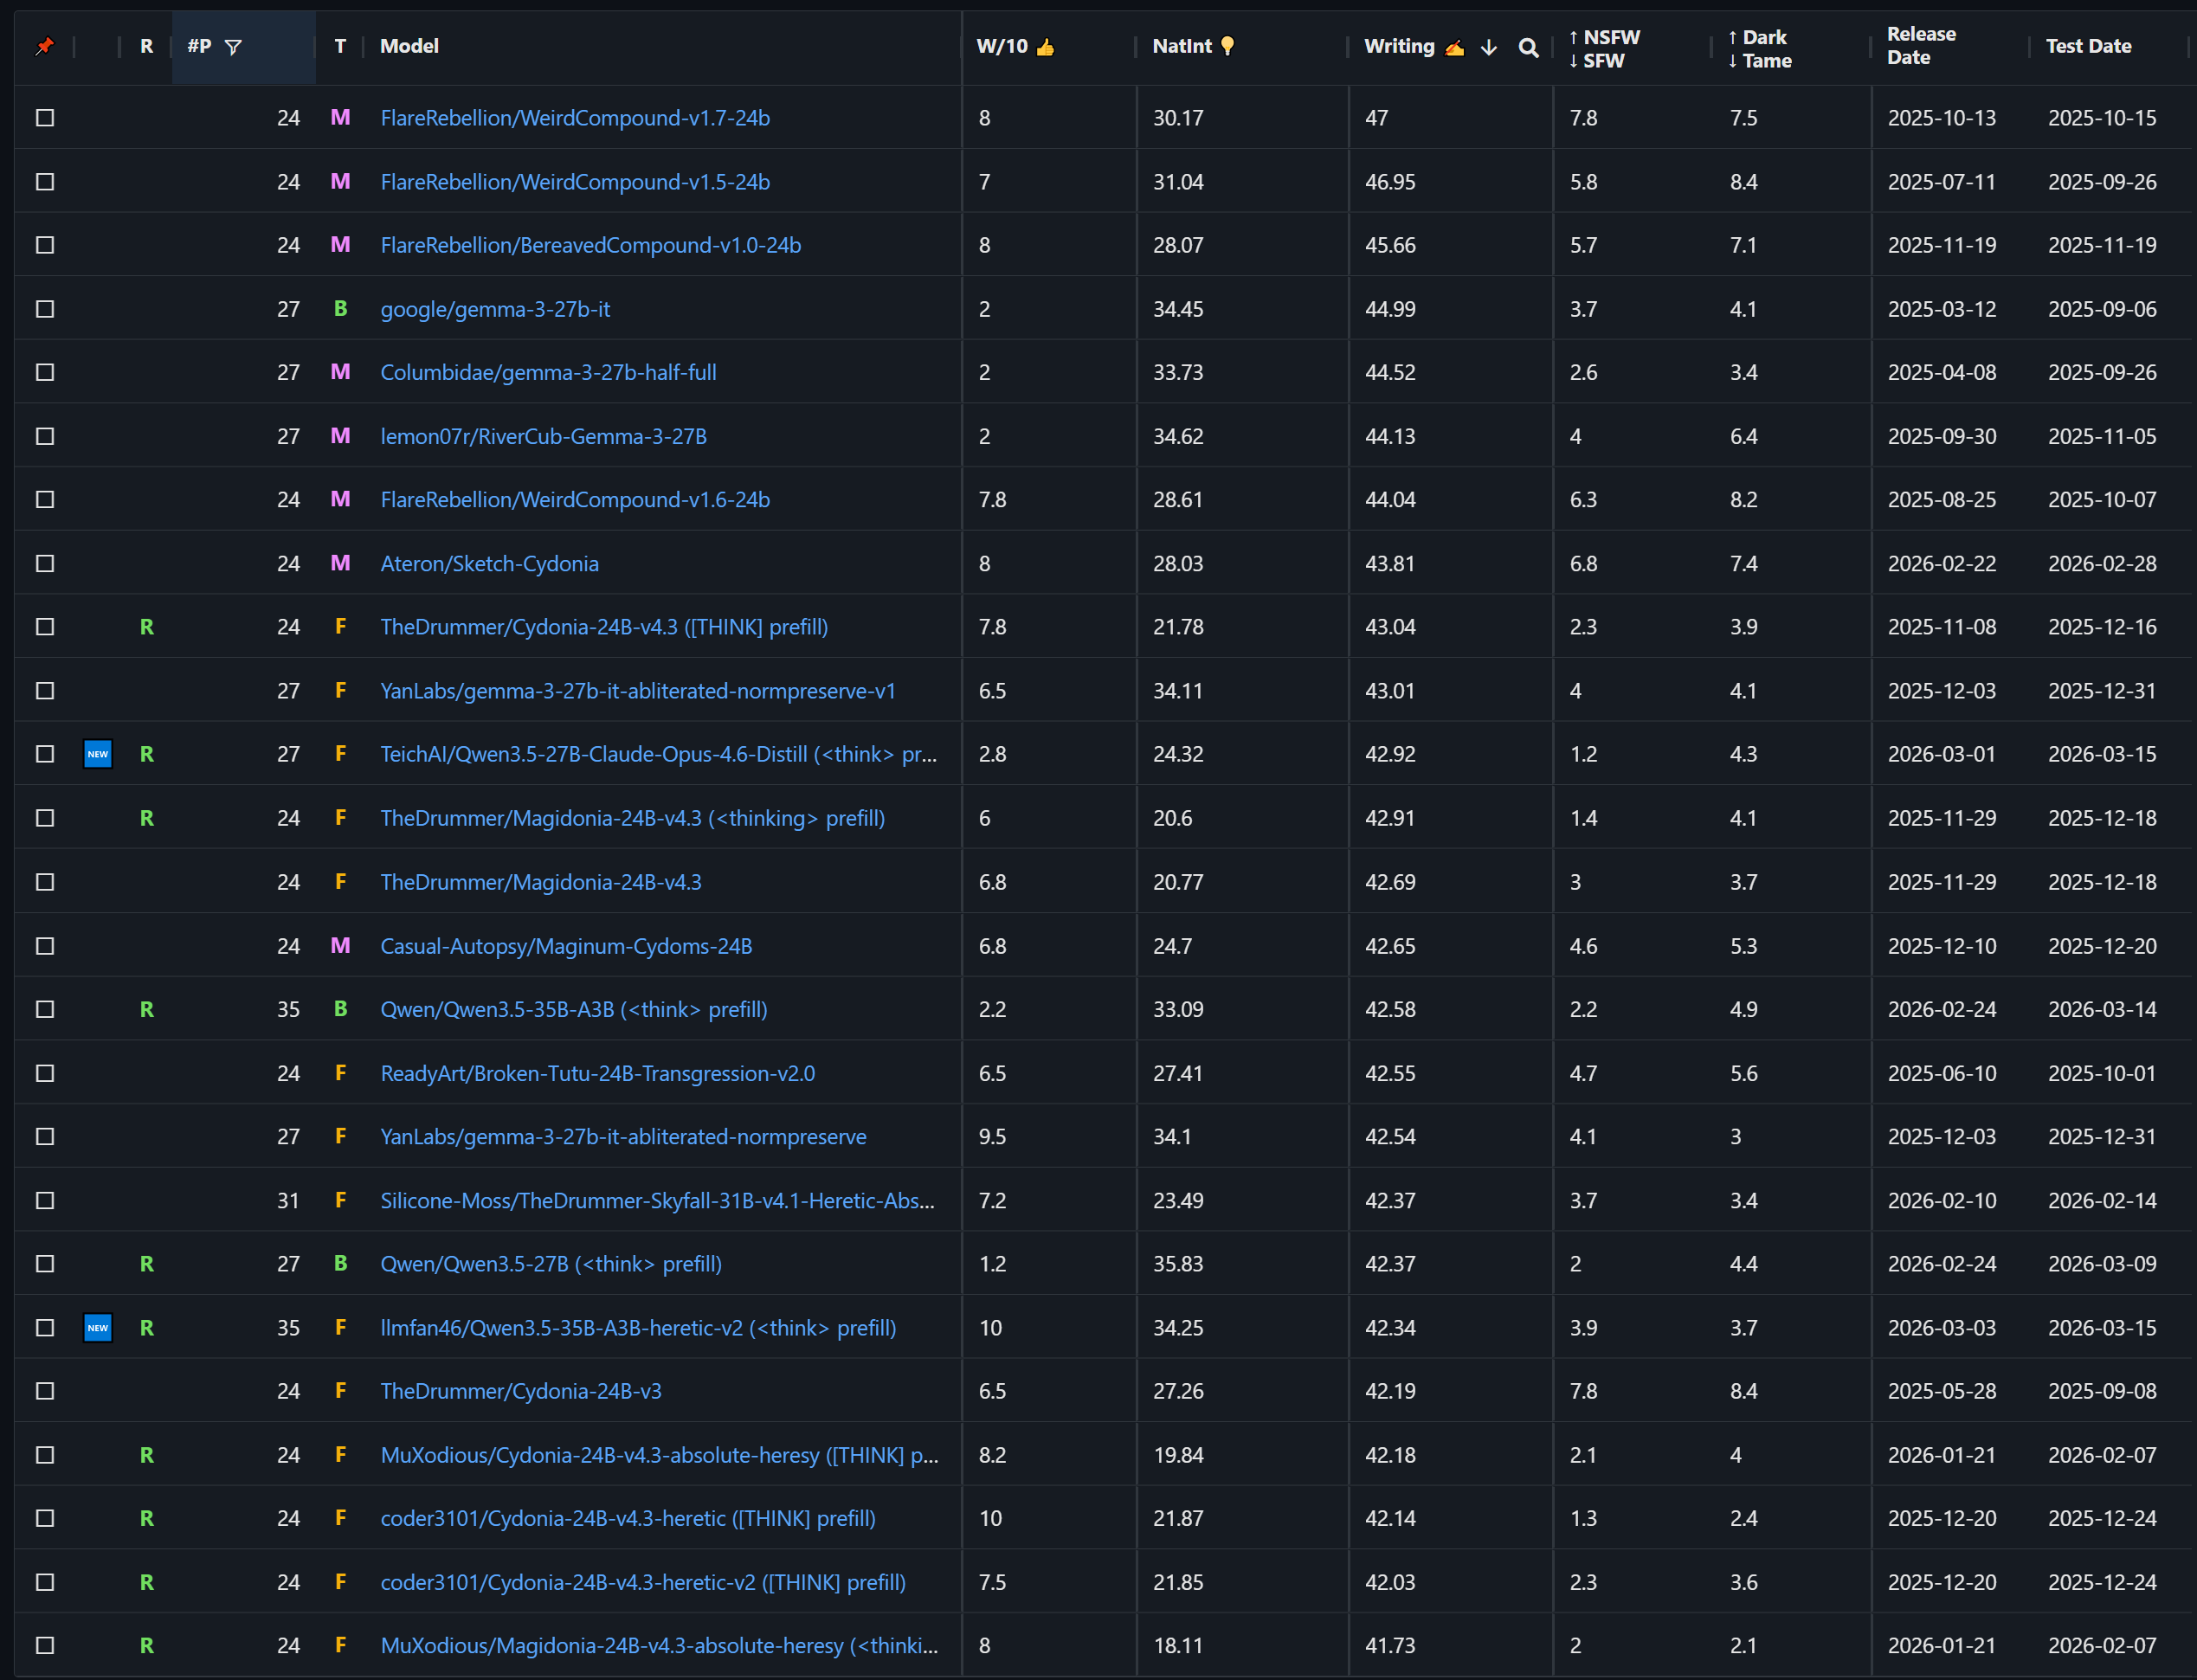The height and width of the screenshot is (1680, 2197).
Task: Select checkbox for MuXodious/Magidonia absolute-heresy row
Action: 45,1646
